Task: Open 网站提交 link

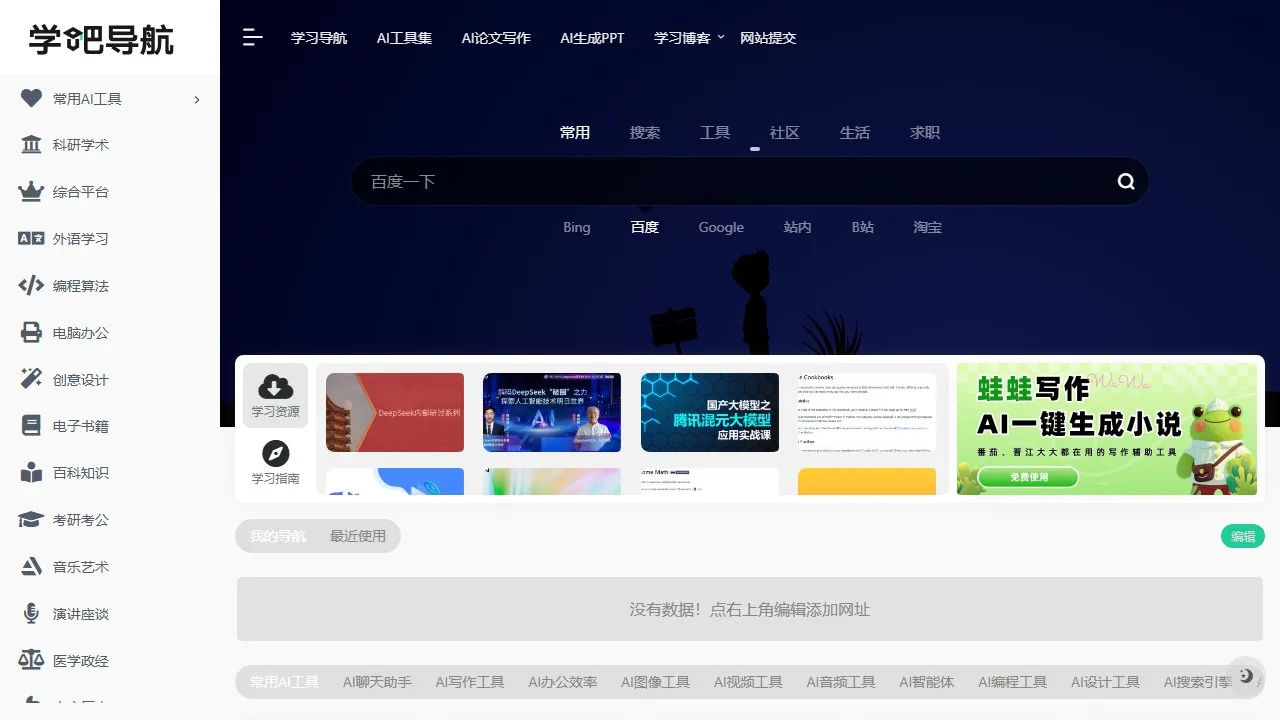Action: 768,38
